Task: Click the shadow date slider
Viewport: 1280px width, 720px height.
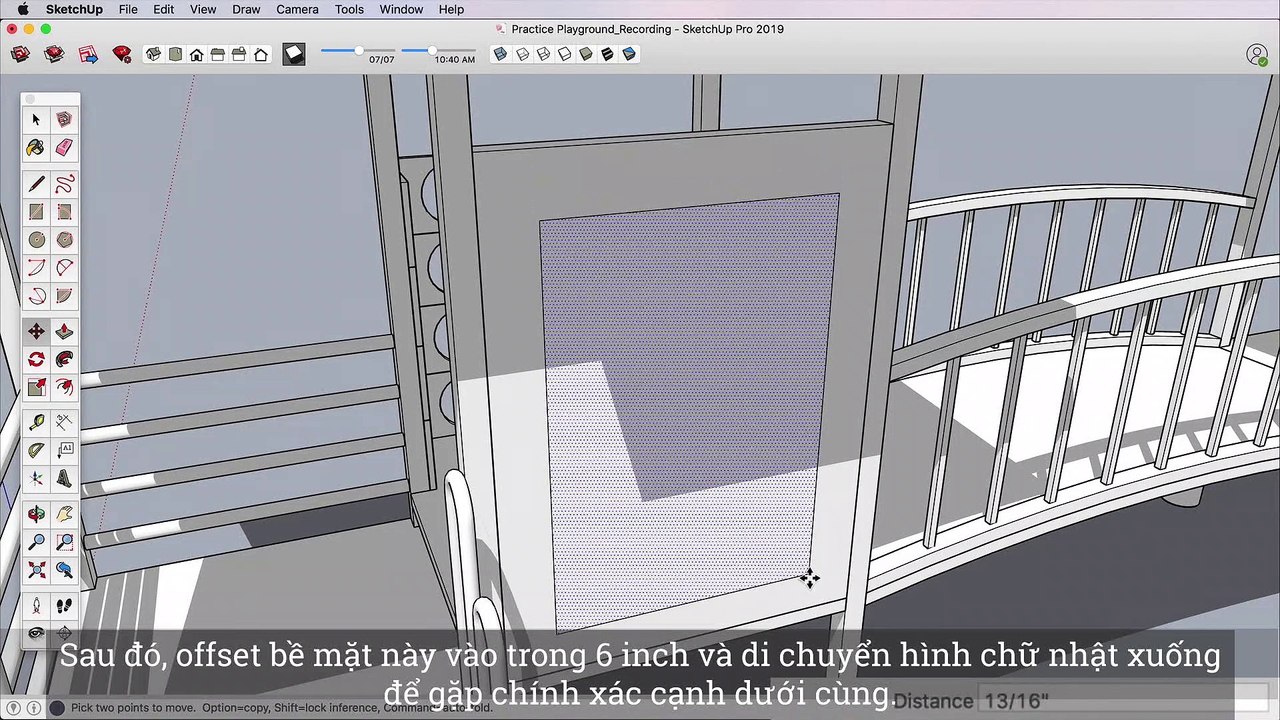Action: pos(357,50)
